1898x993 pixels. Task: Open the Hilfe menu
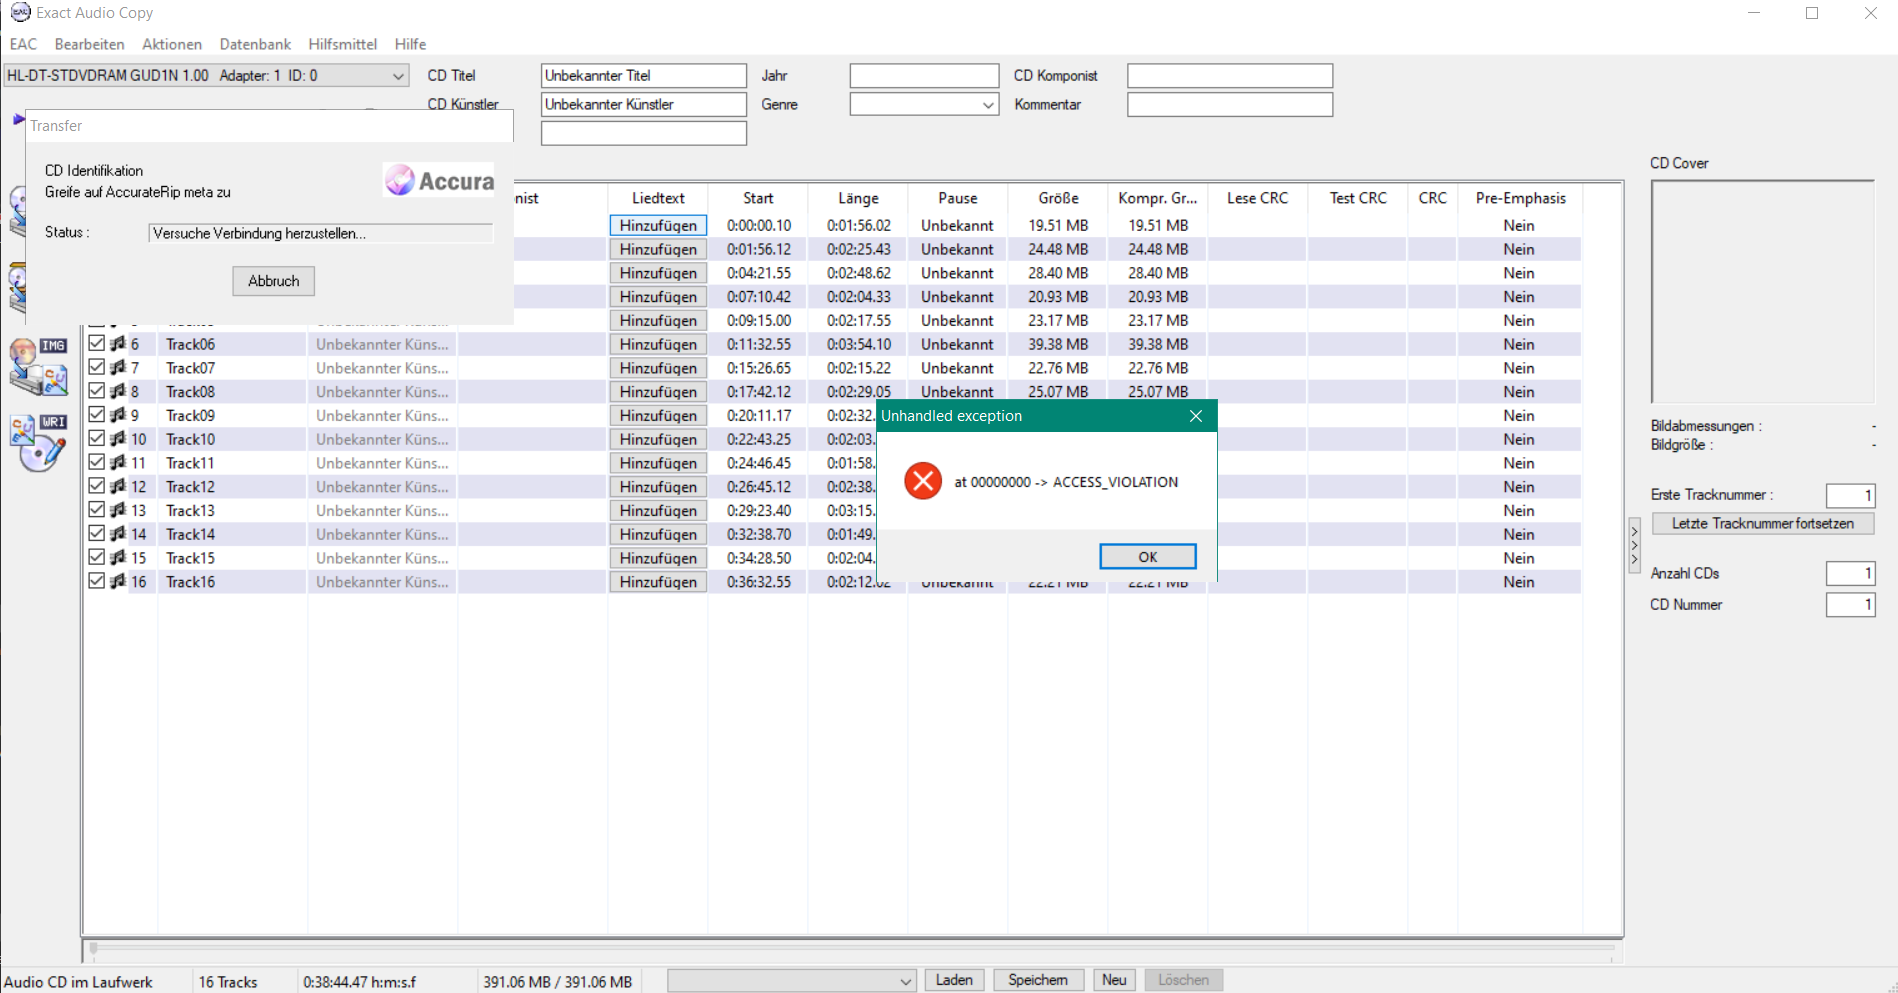point(410,44)
